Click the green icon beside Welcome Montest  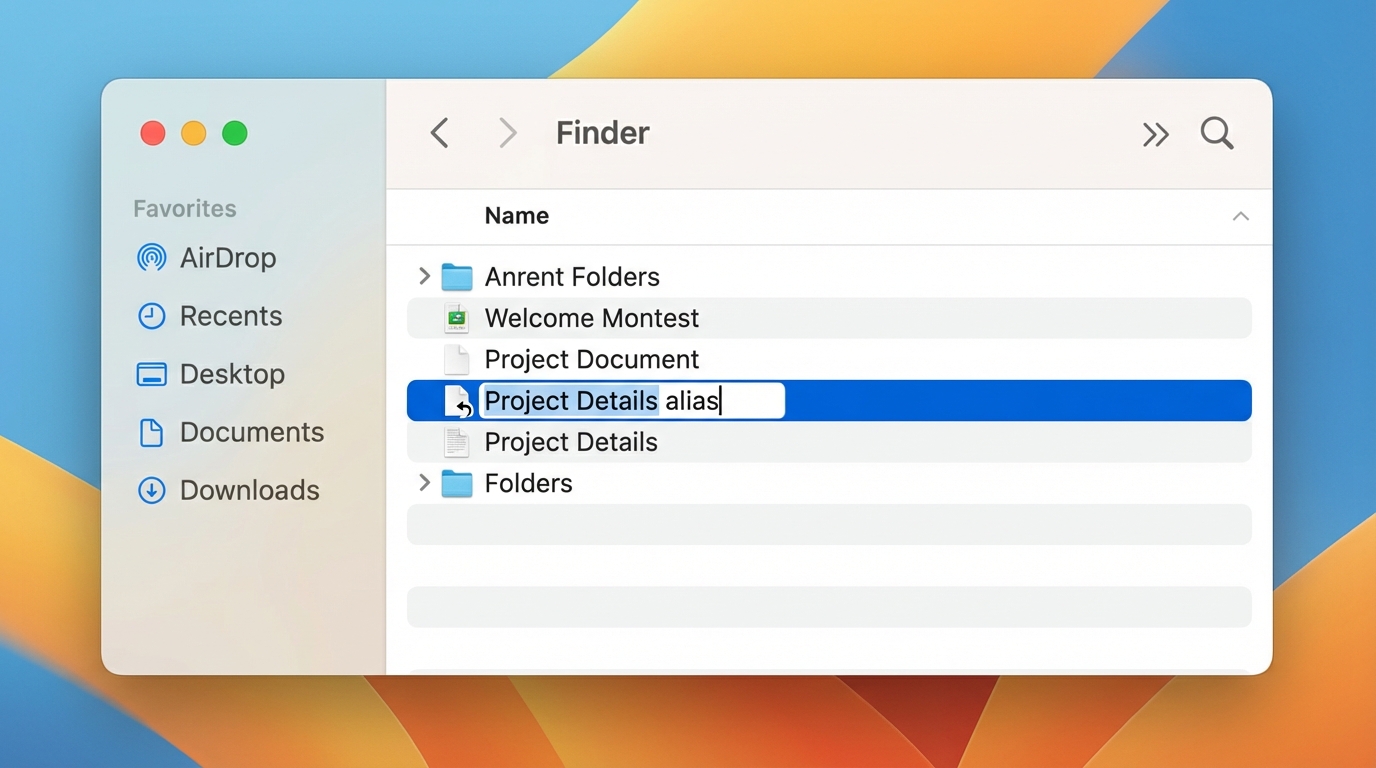click(456, 318)
